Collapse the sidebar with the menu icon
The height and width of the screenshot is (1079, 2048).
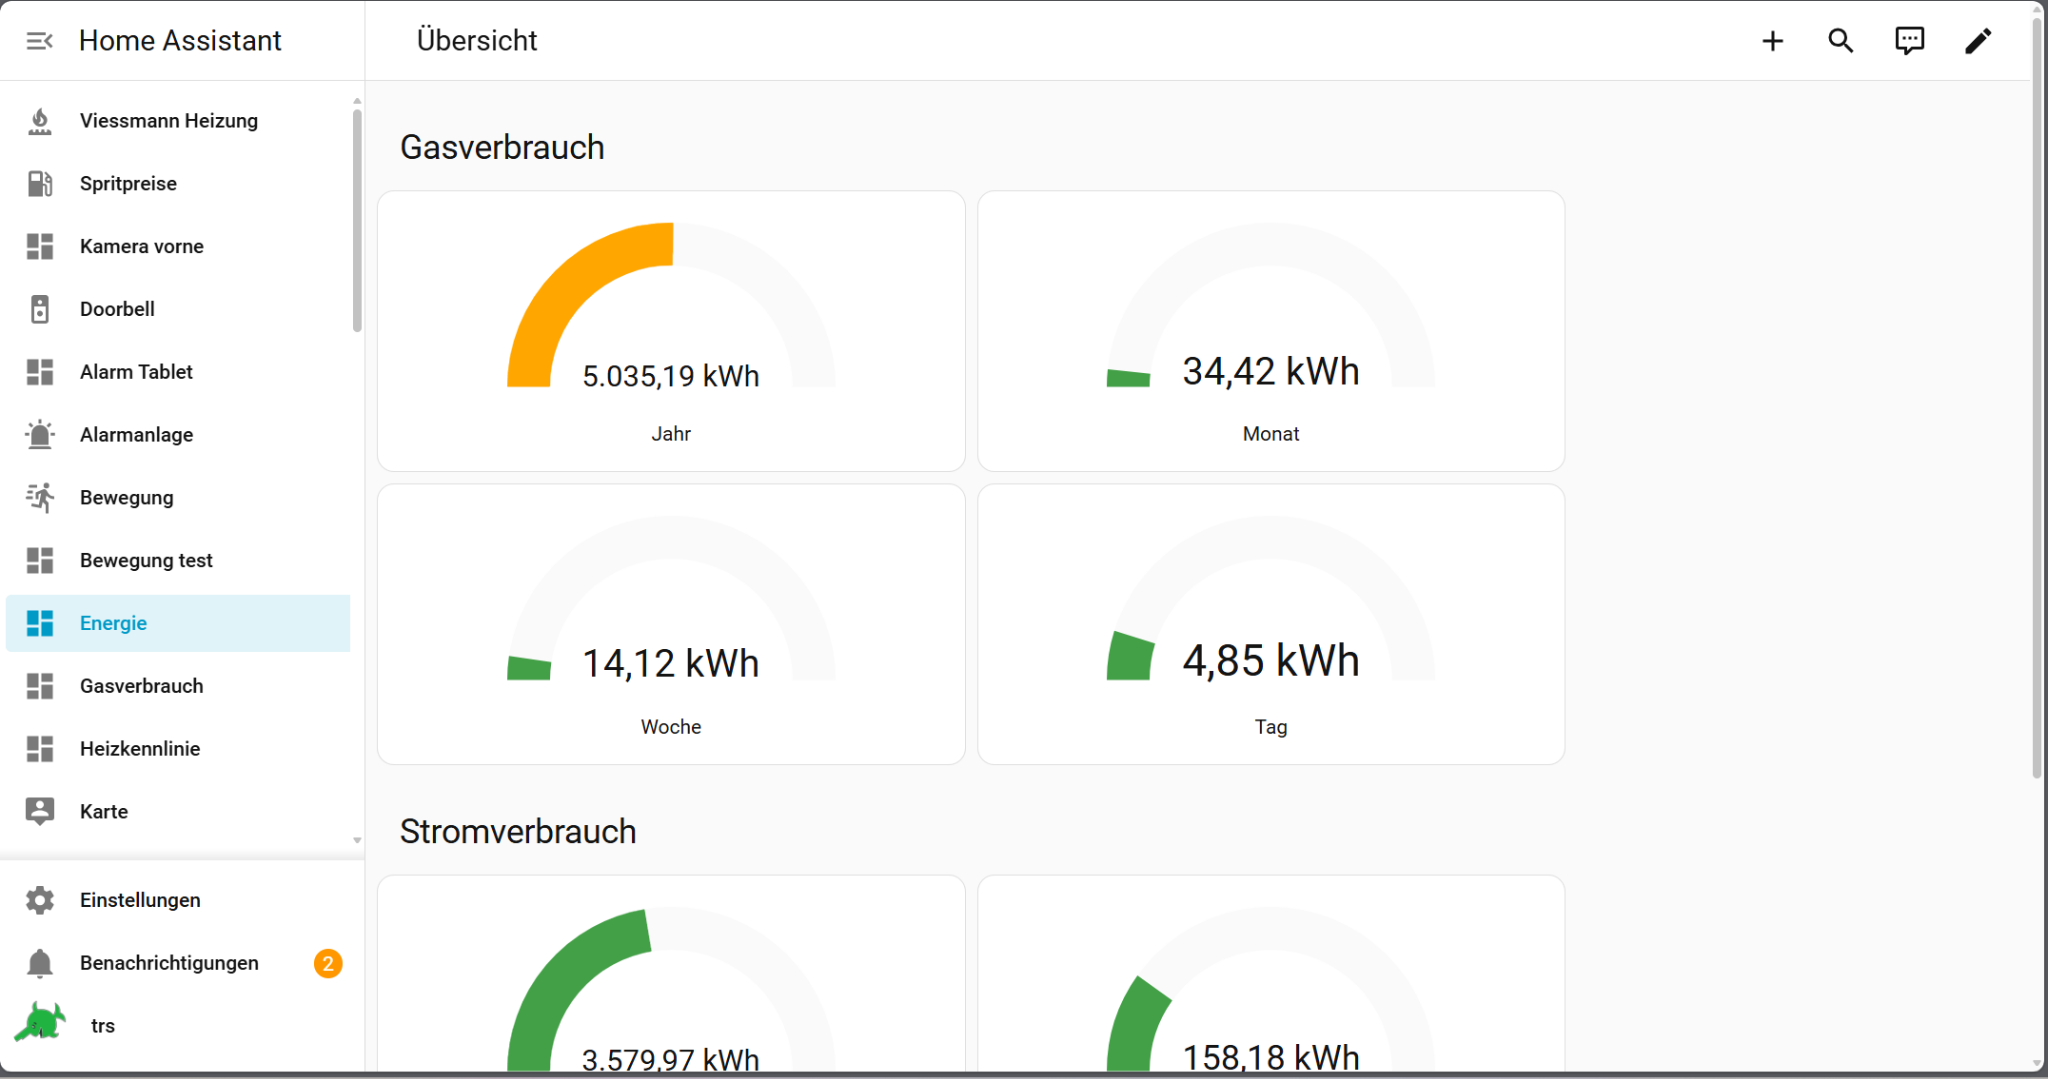coord(40,41)
